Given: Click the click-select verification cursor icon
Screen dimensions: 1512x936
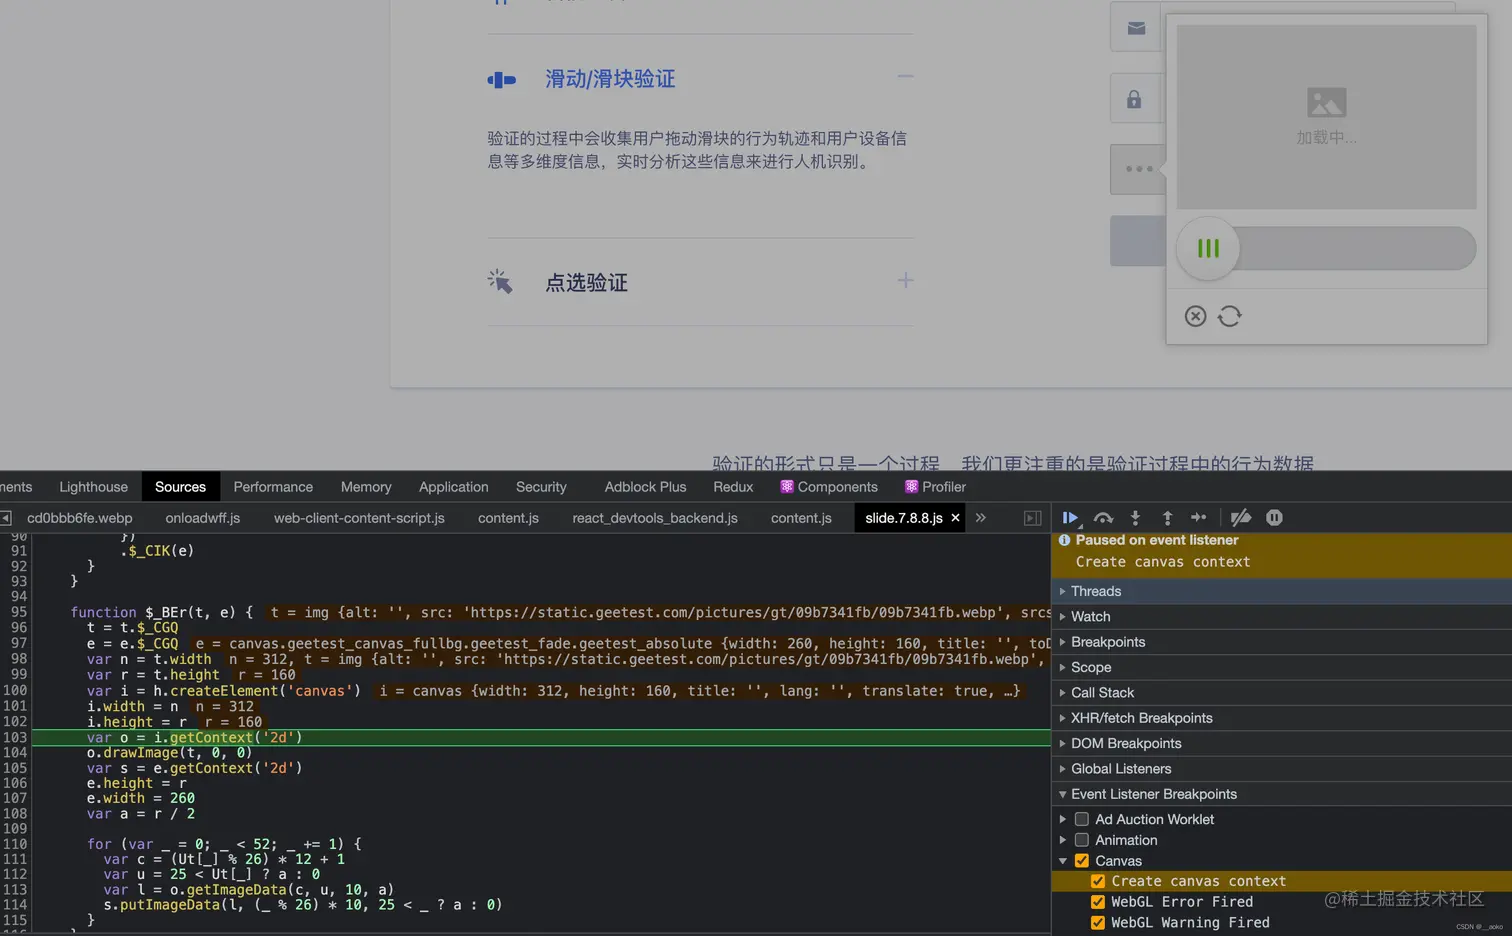Looking at the screenshot, I should point(500,282).
